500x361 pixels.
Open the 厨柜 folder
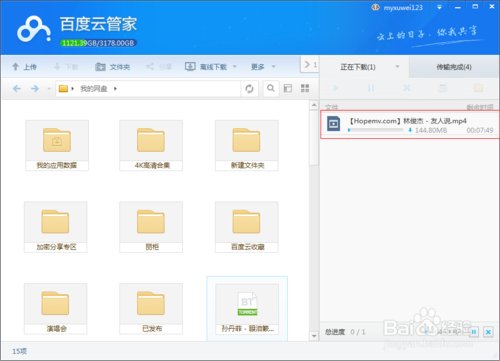151,227
